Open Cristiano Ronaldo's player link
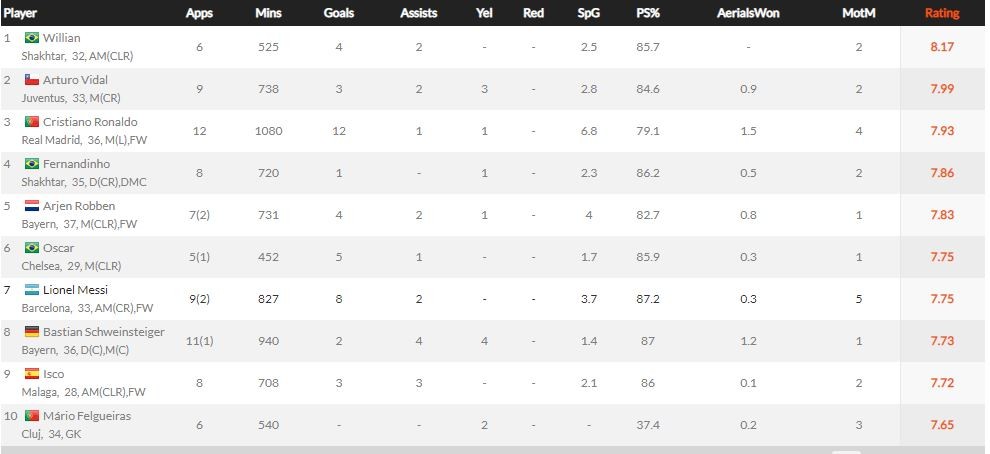 pyautogui.click(x=90, y=122)
